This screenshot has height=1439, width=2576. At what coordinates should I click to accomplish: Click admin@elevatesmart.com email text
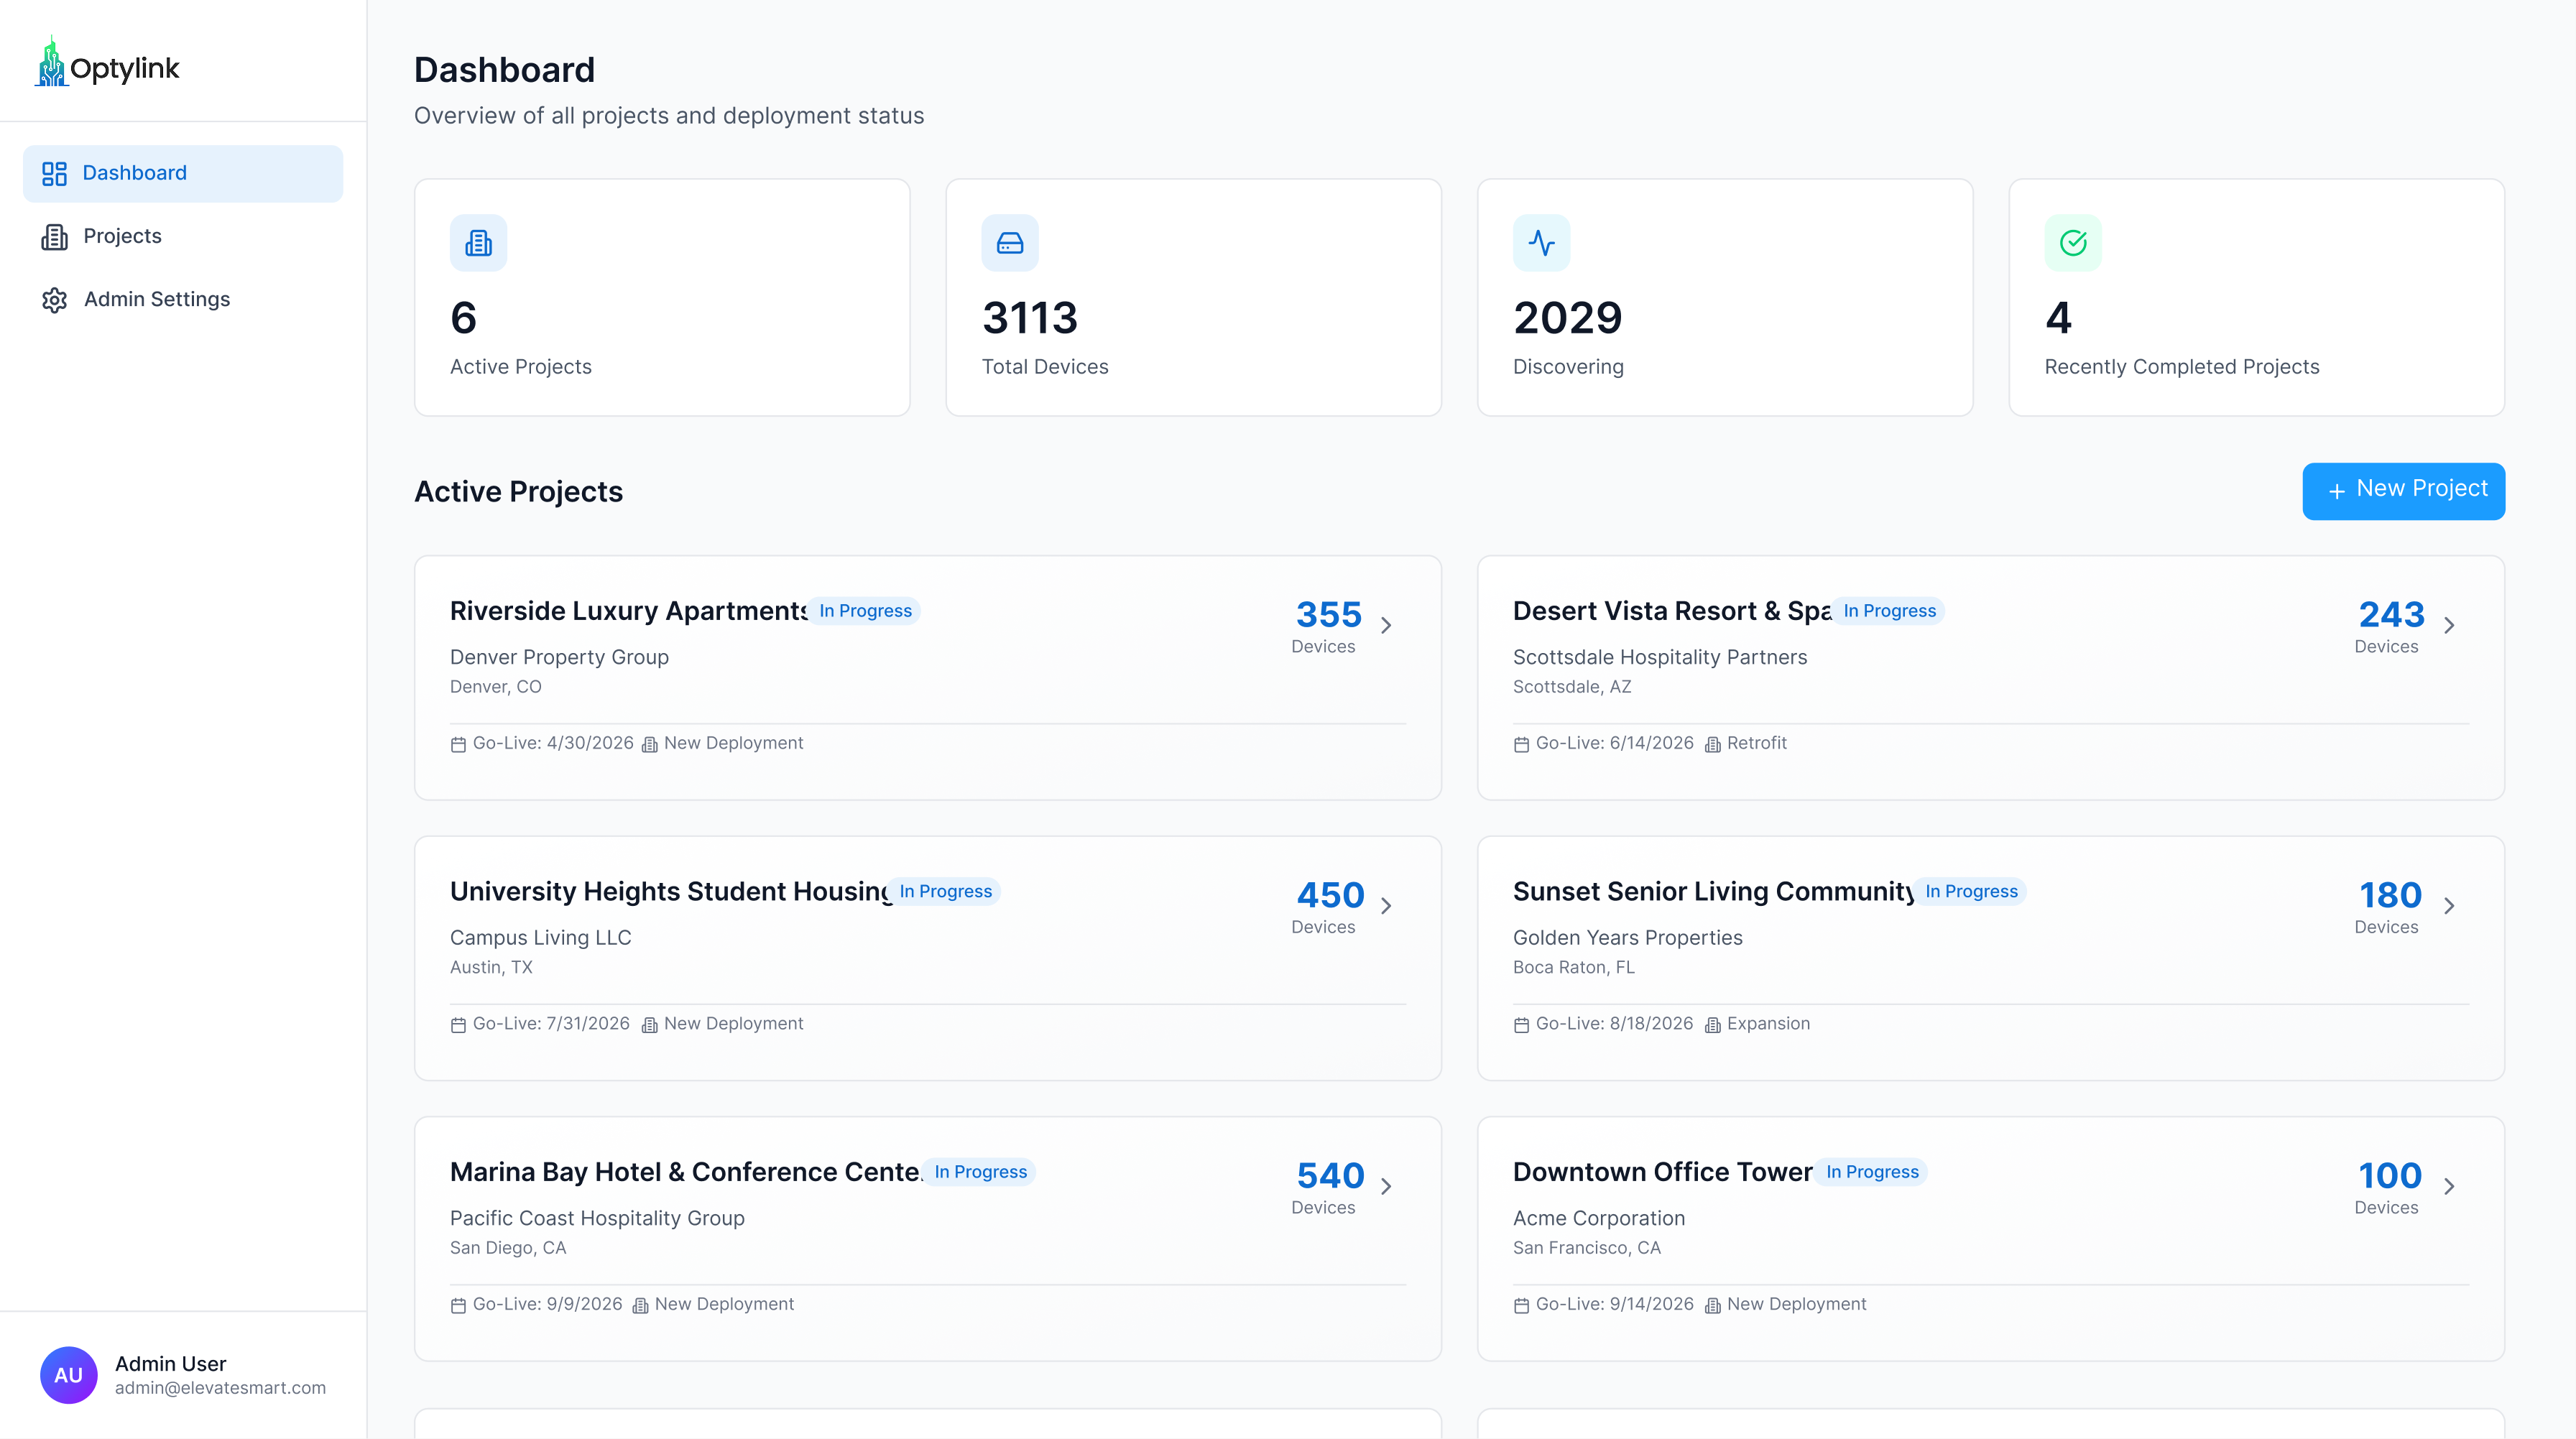pyautogui.click(x=220, y=1388)
